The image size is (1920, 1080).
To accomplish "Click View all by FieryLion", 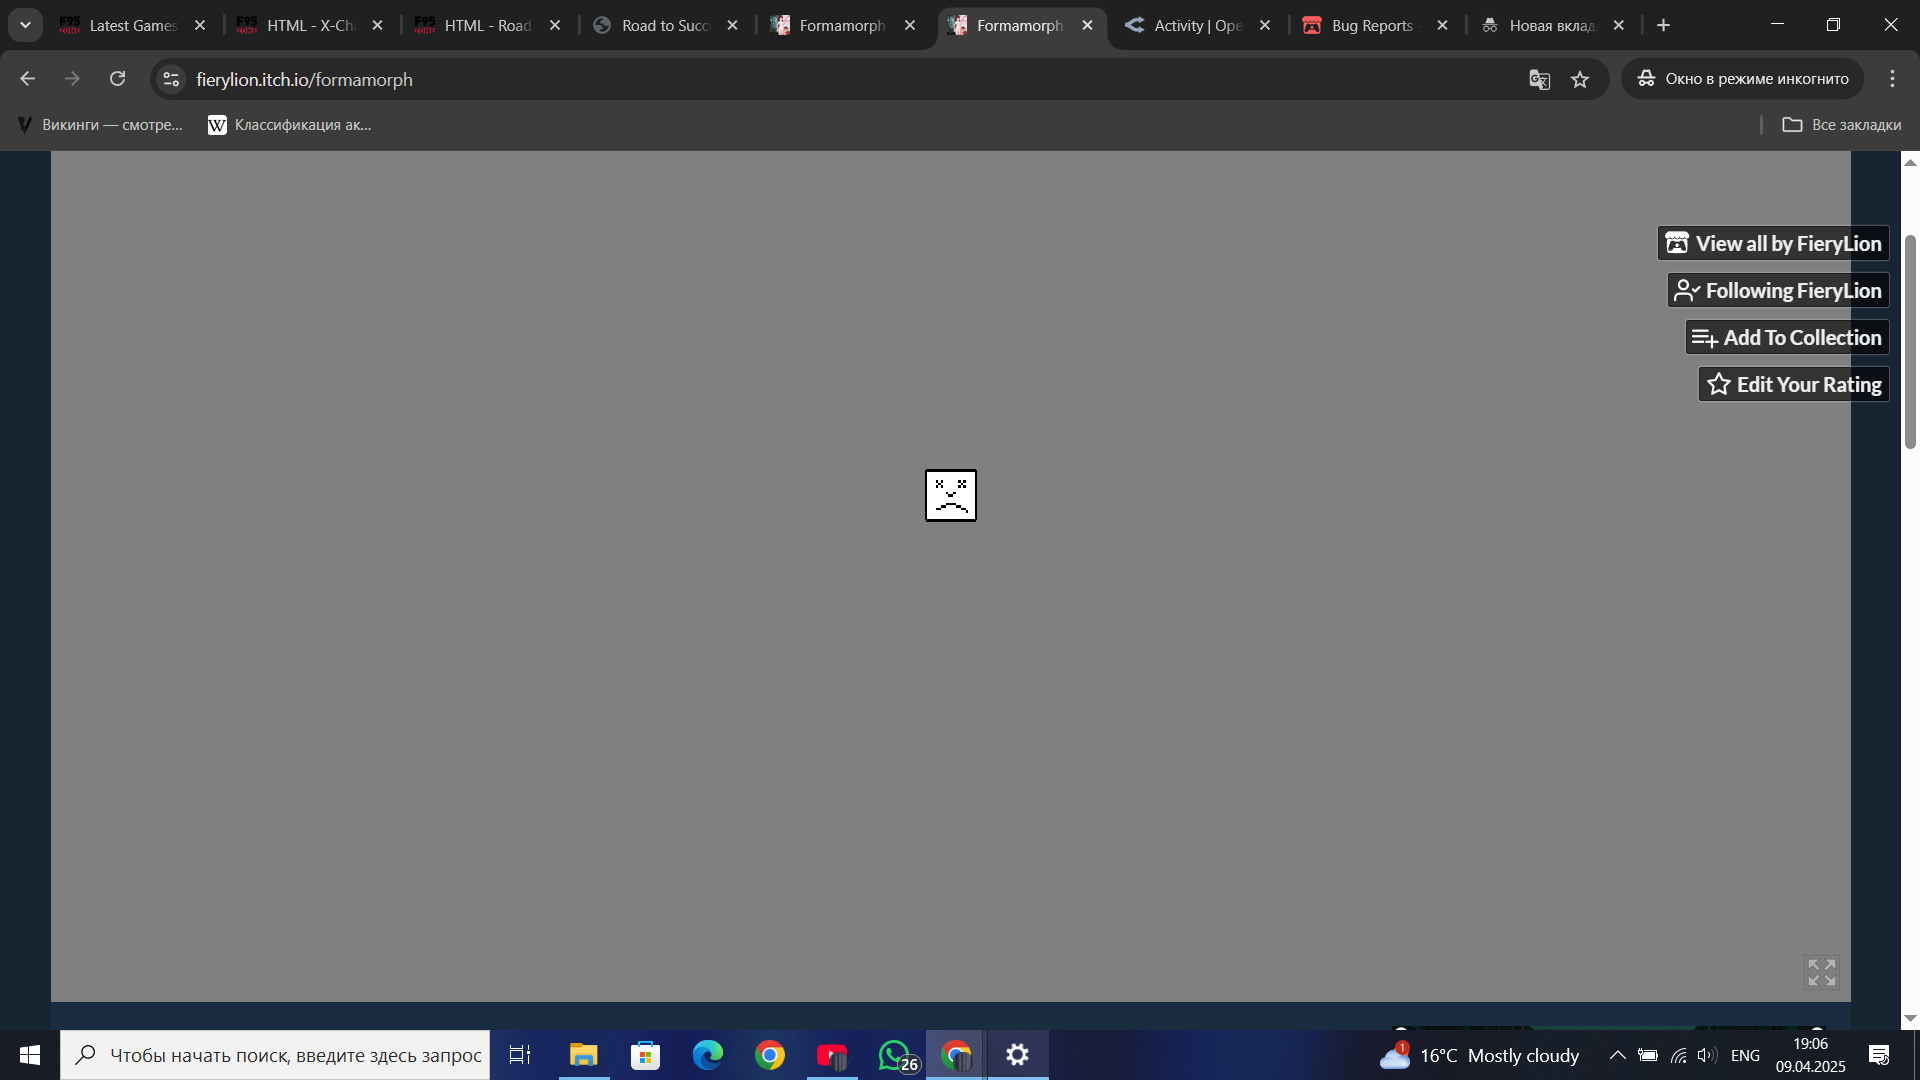I will [1773, 243].
